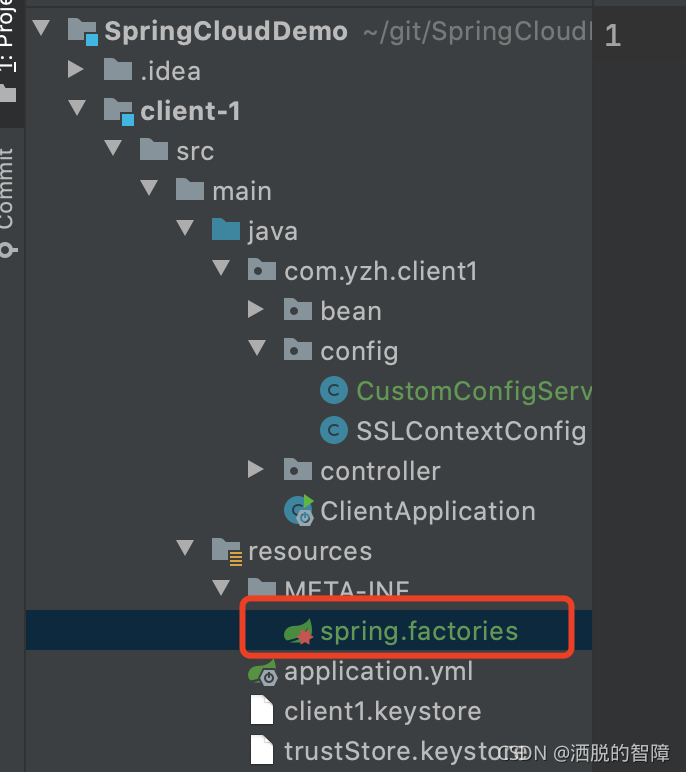Select the bean package
686x772 pixels.
click(351, 311)
